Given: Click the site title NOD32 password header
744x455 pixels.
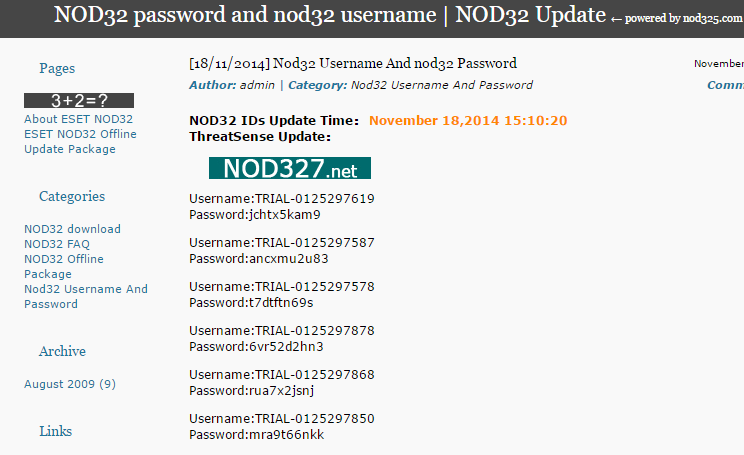Looking at the screenshot, I should coord(330,15).
